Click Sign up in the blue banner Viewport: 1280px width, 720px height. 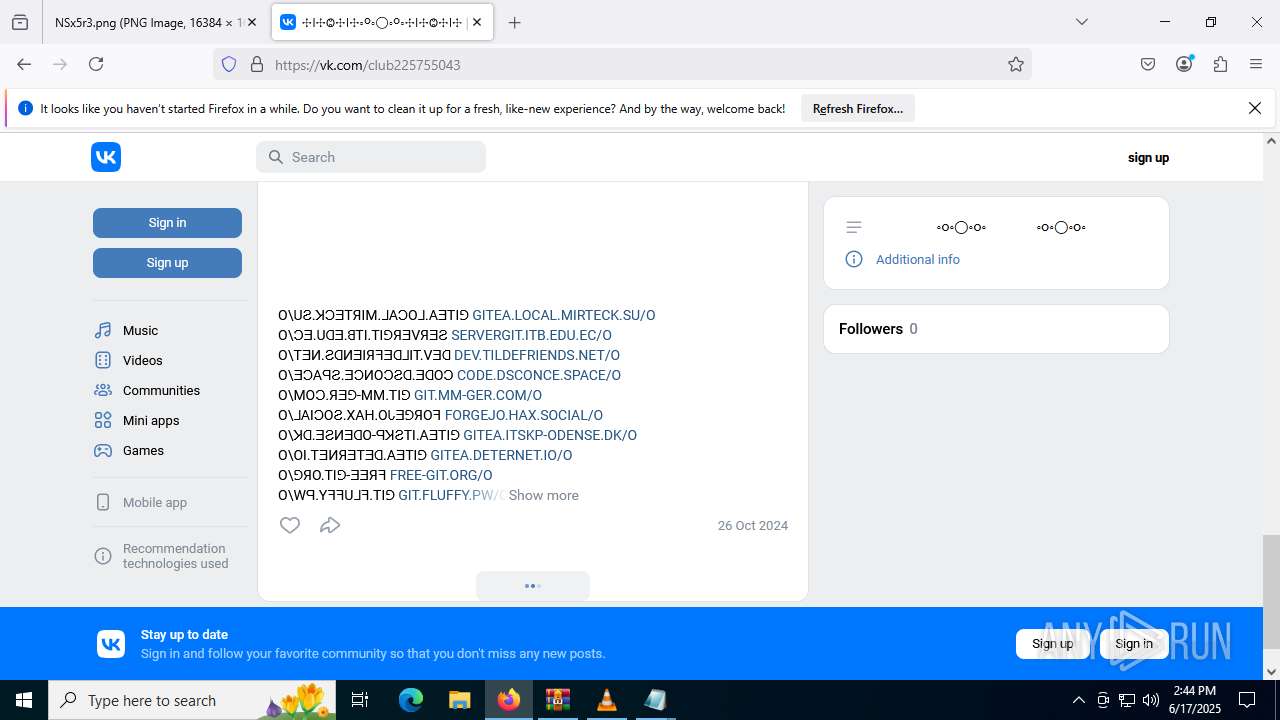pos(1052,644)
